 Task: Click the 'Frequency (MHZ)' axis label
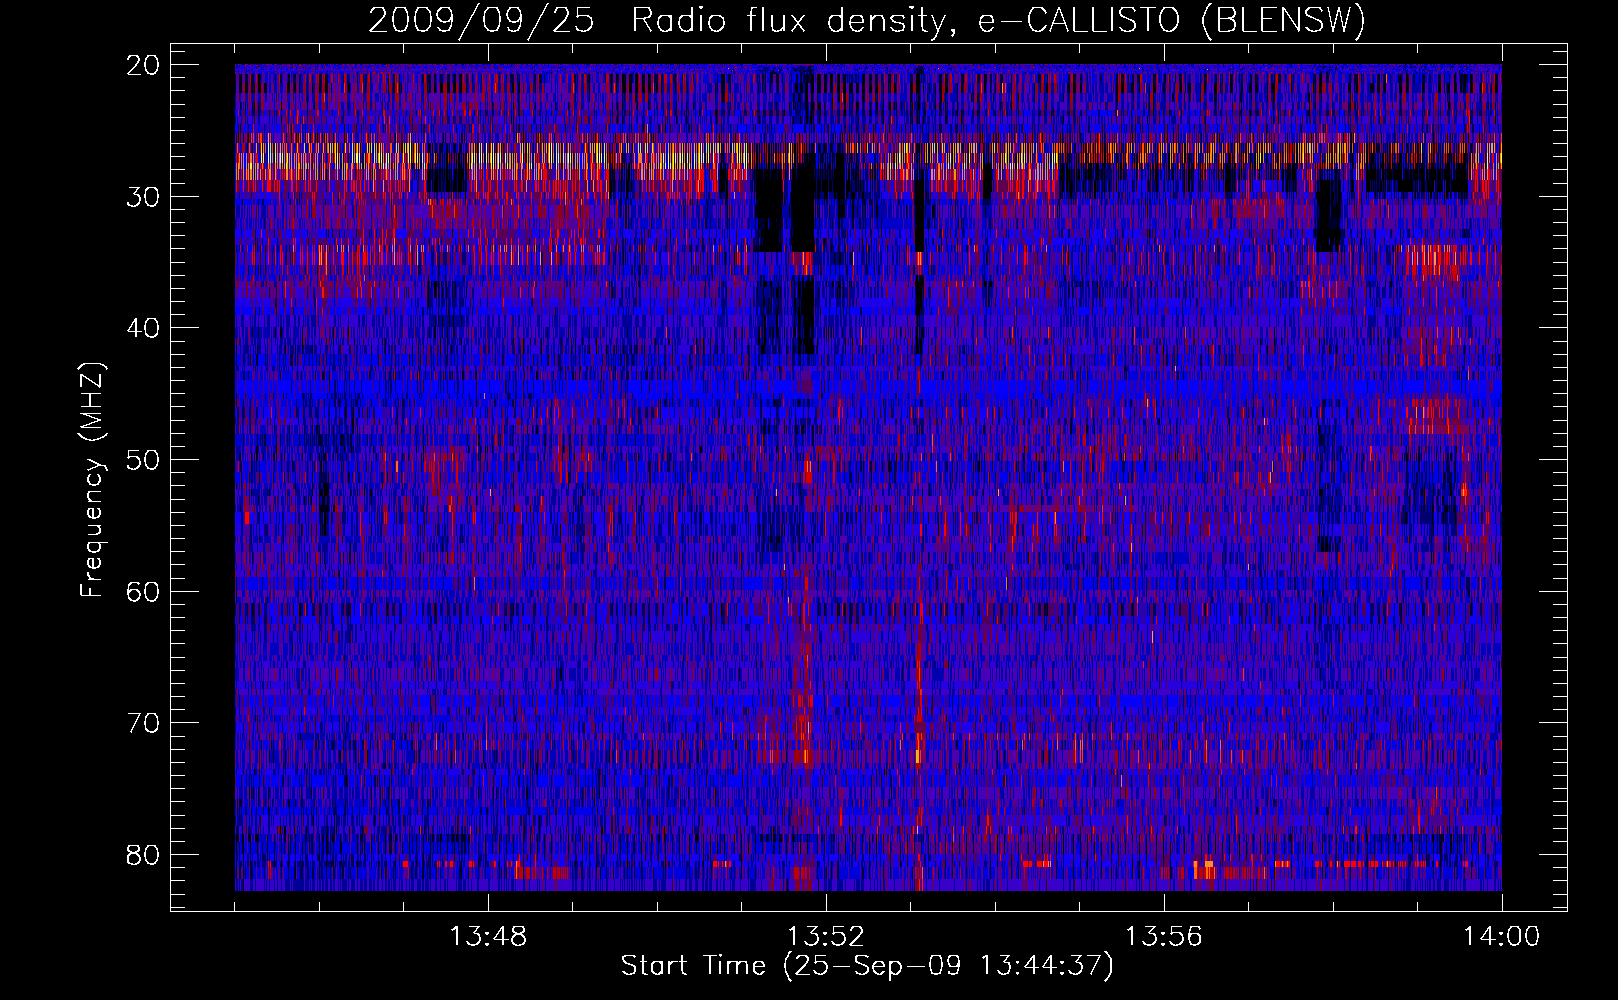92,479
